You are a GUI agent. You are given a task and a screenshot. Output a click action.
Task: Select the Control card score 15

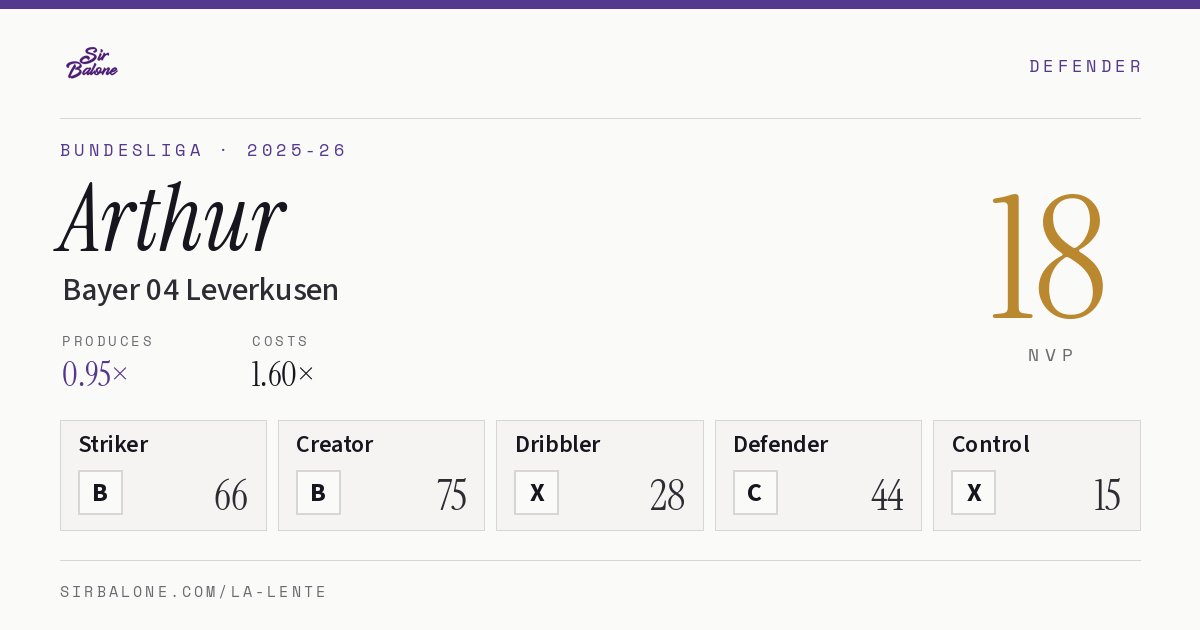coord(1107,495)
